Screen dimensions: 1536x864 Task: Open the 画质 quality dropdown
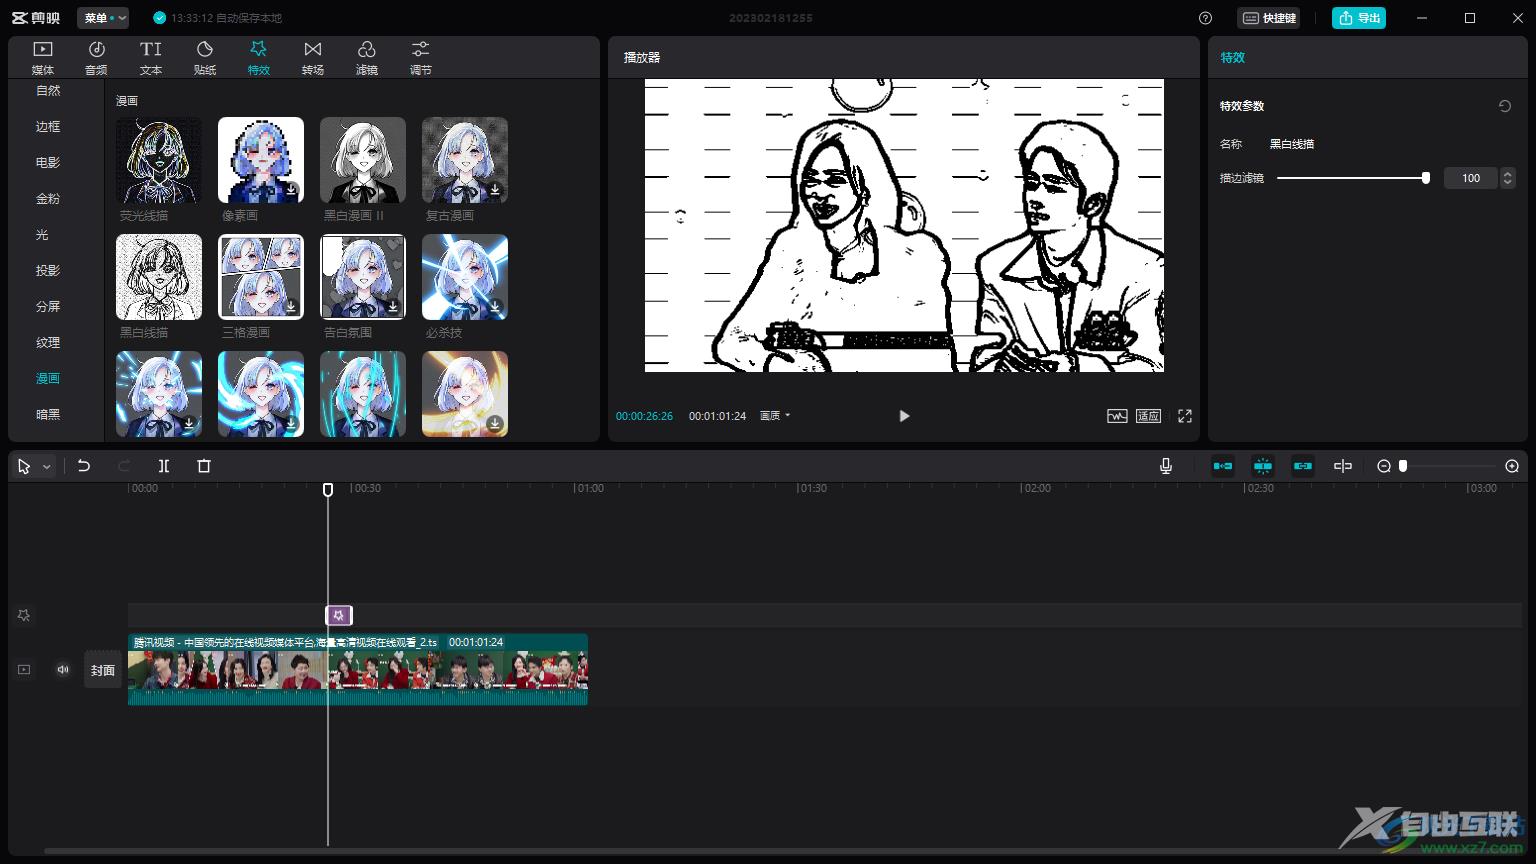pyautogui.click(x=775, y=416)
